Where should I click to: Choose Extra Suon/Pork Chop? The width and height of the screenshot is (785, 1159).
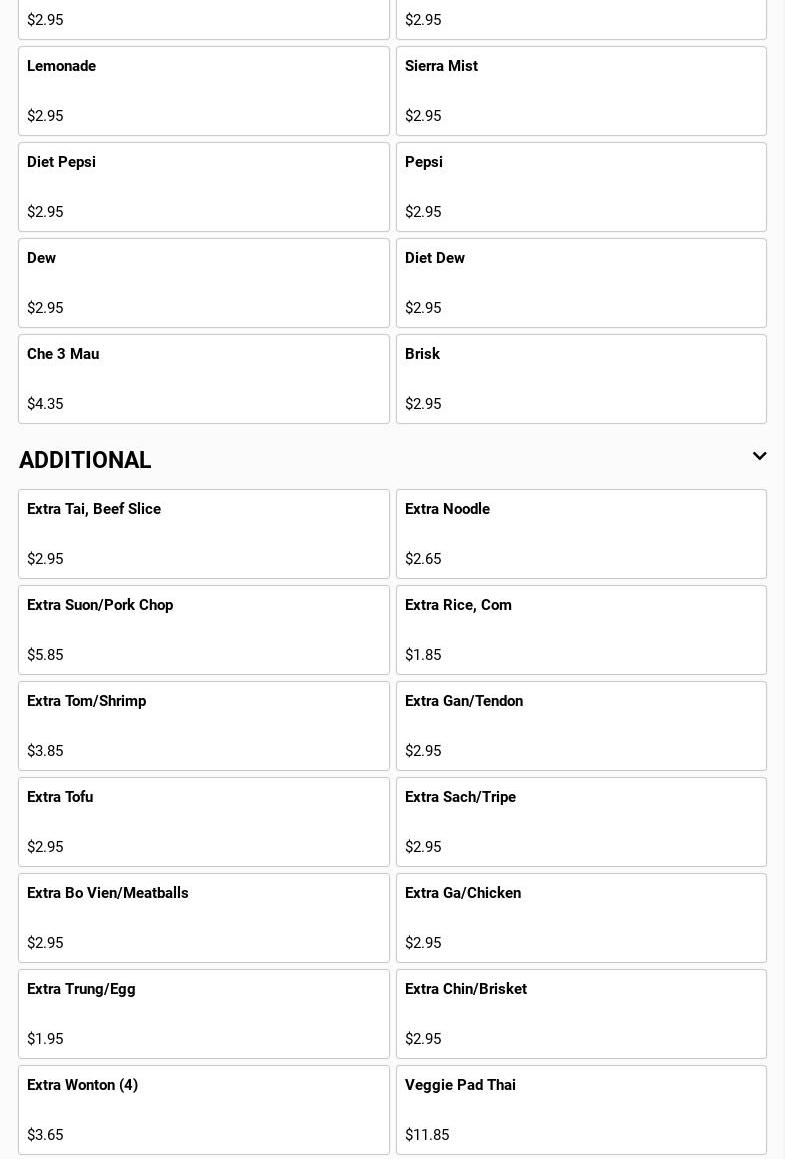click(203, 630)
